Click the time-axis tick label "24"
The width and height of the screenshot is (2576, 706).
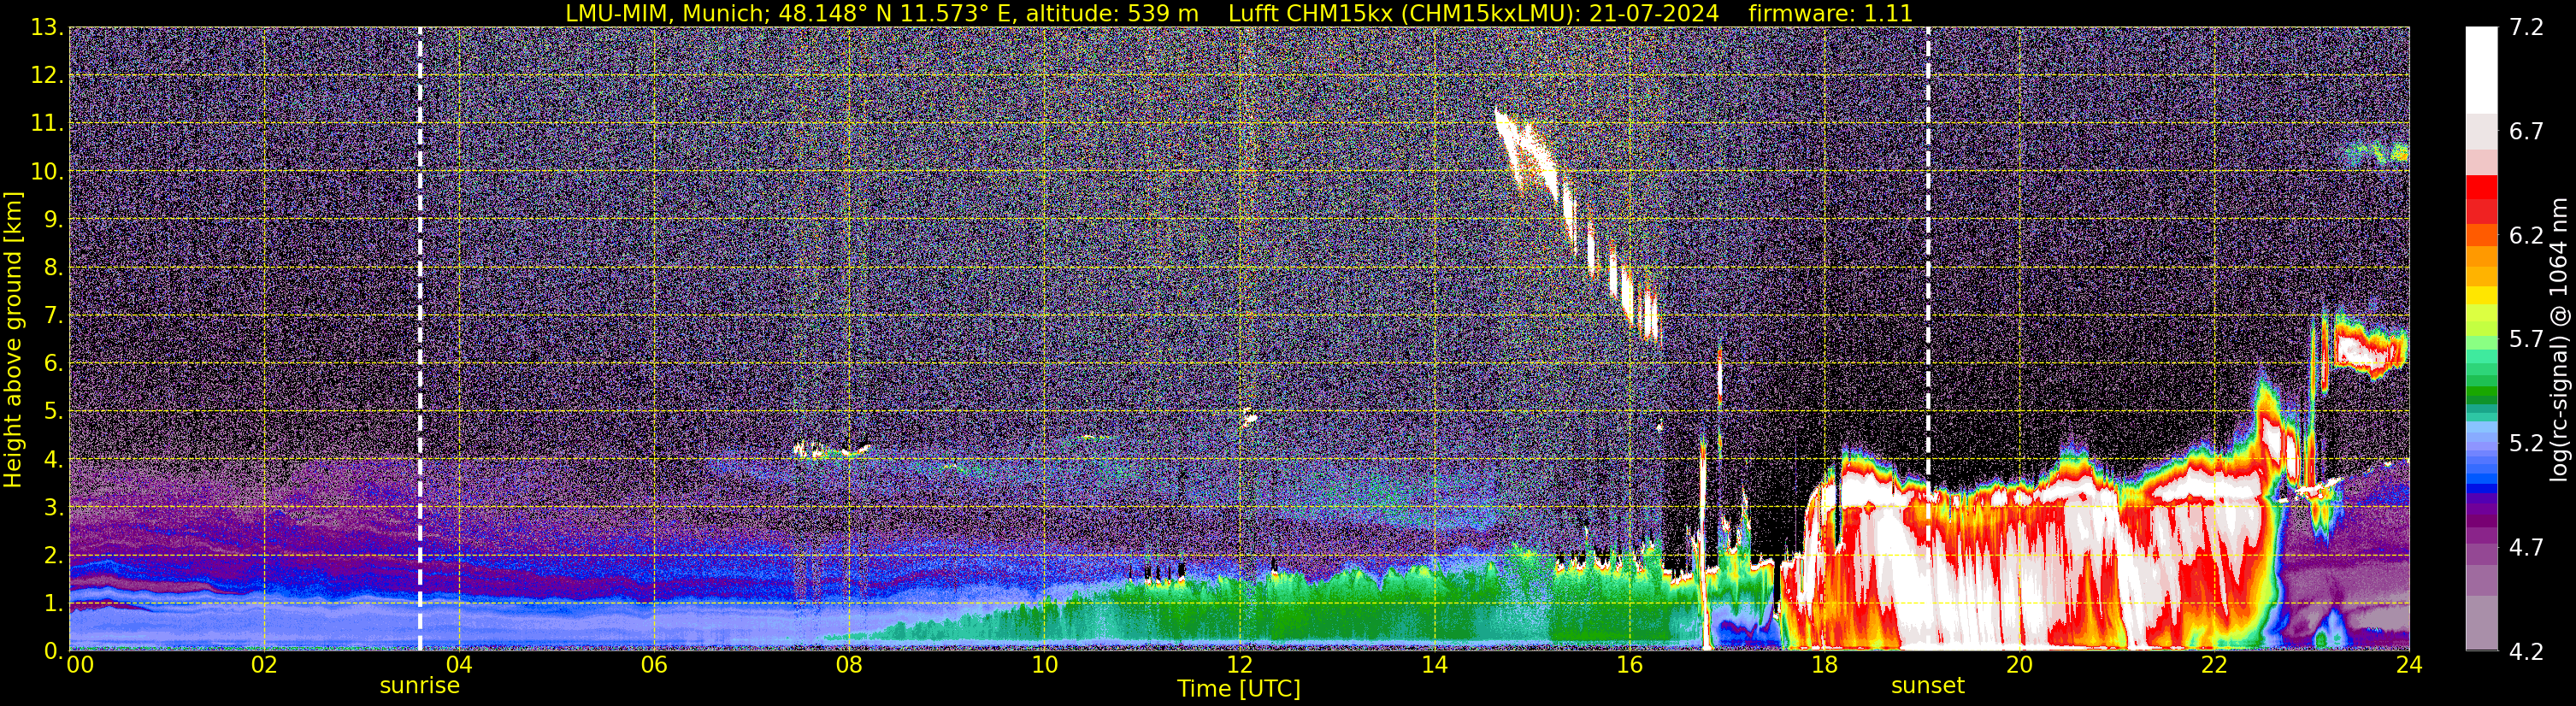click(x=2409, y=665)
